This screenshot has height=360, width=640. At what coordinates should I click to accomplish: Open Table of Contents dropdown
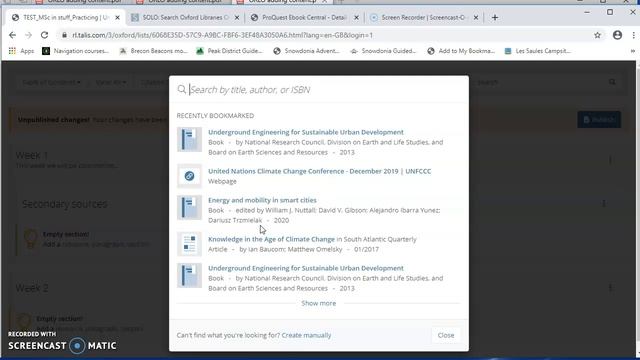51,82
